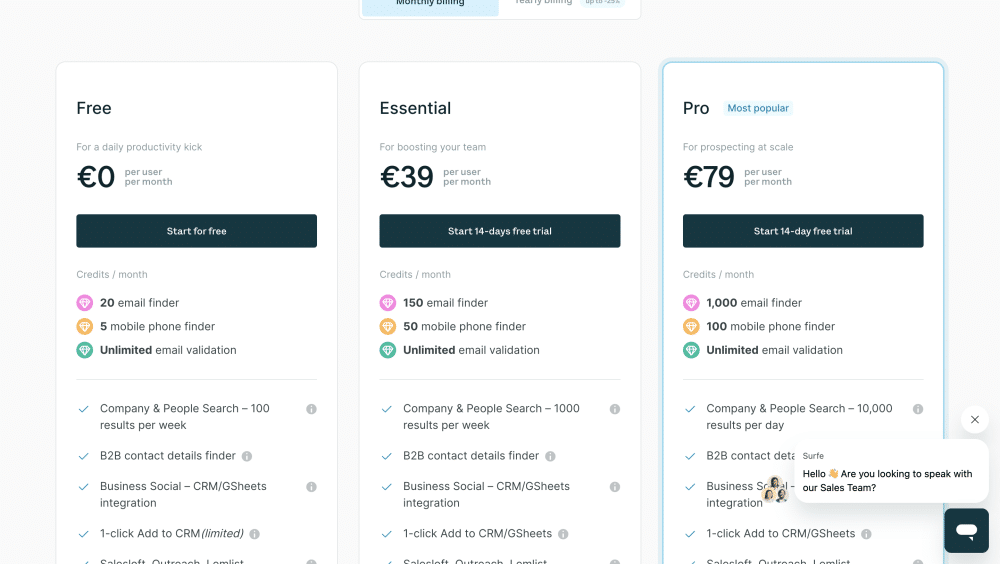Click the info icon for Essential Company & People Search
Image resolution: width=1000 pixels, height=564 pixels.
pos(615,409)
